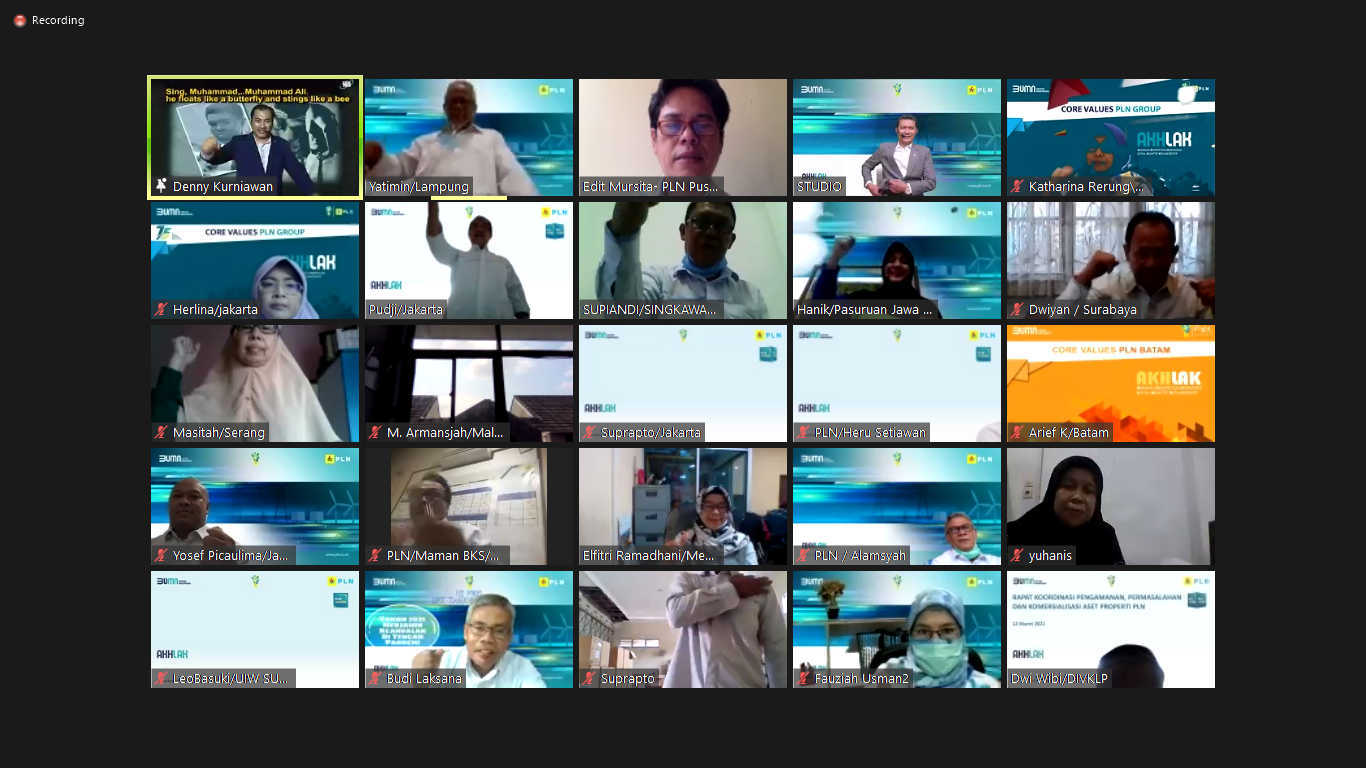
Task: Click the Hanik/Pasuruan Jawa name label
Action: tap(865, 310)
